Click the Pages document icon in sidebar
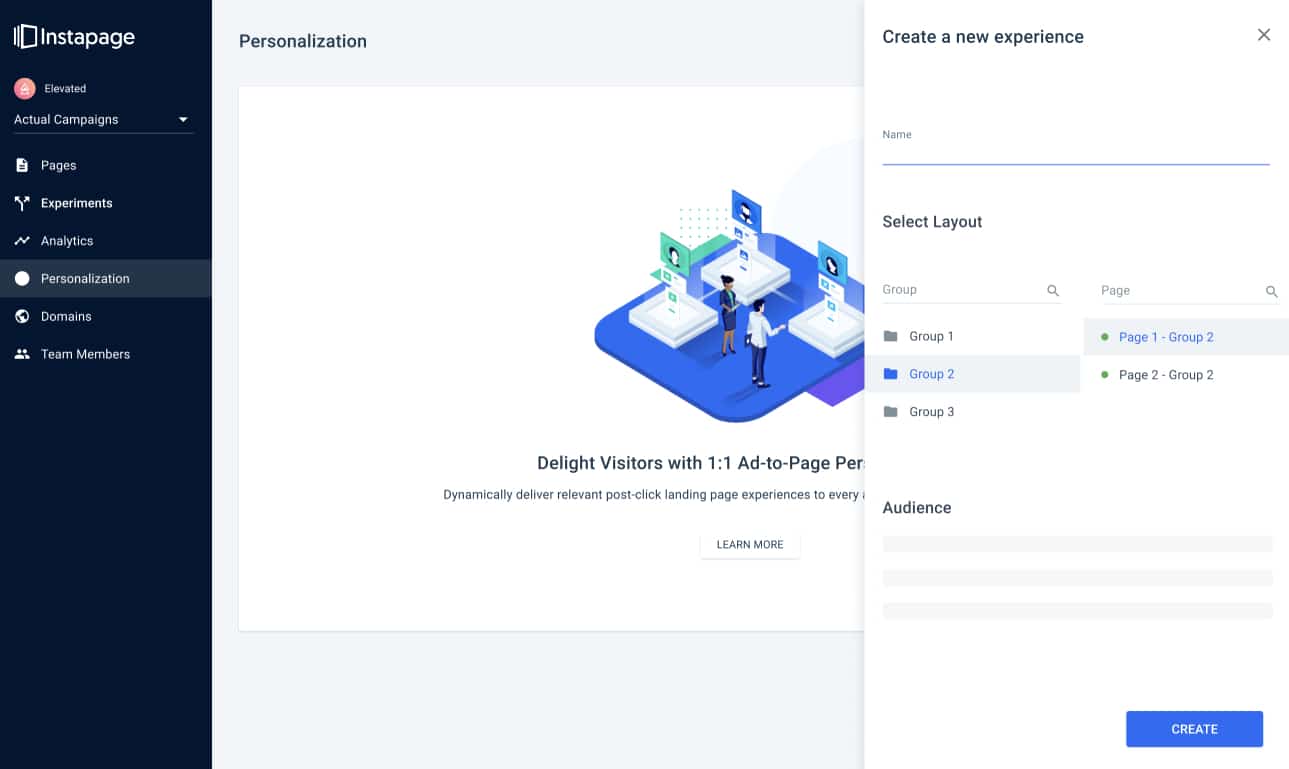 (x=22, y=165)
